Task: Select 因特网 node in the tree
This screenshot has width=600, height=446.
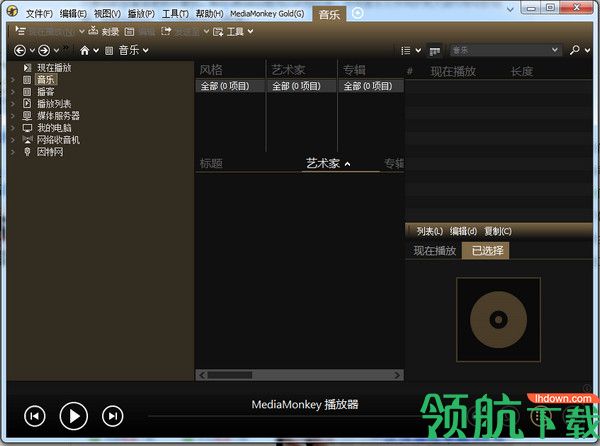Action: click(x=50, y=152)
